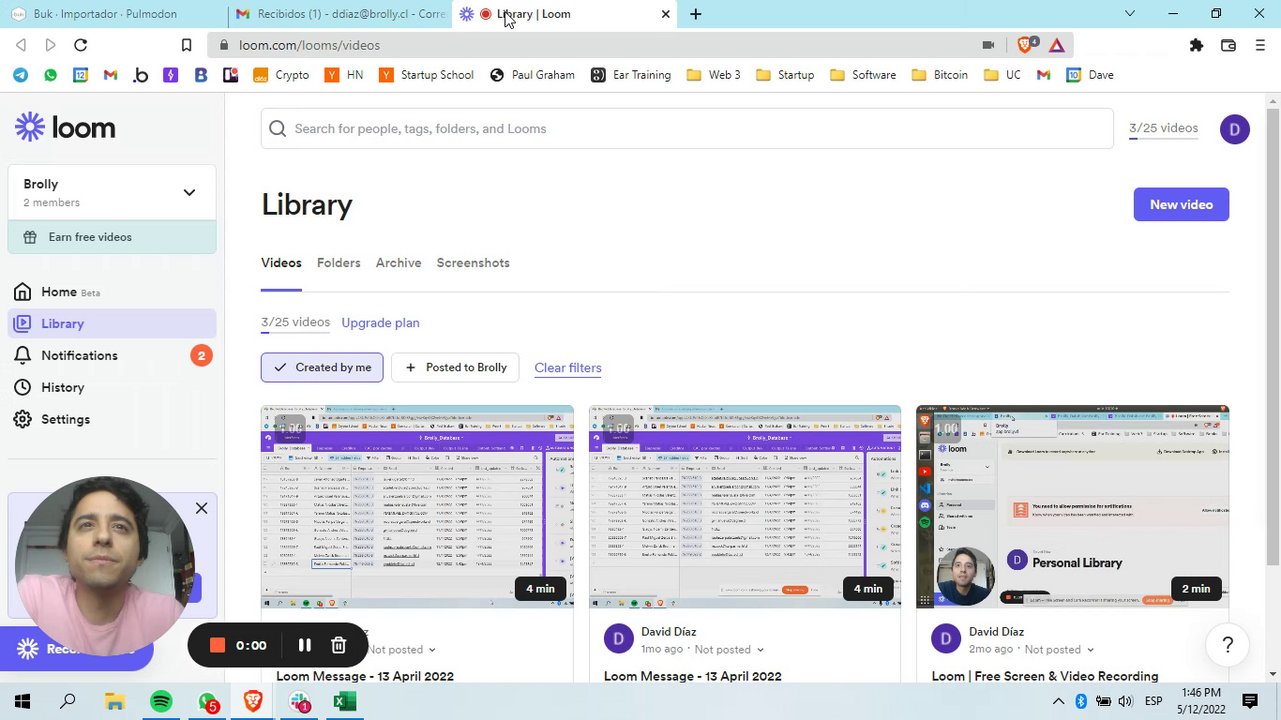Switch to the Screenshots tab

(x=473, y=263)
